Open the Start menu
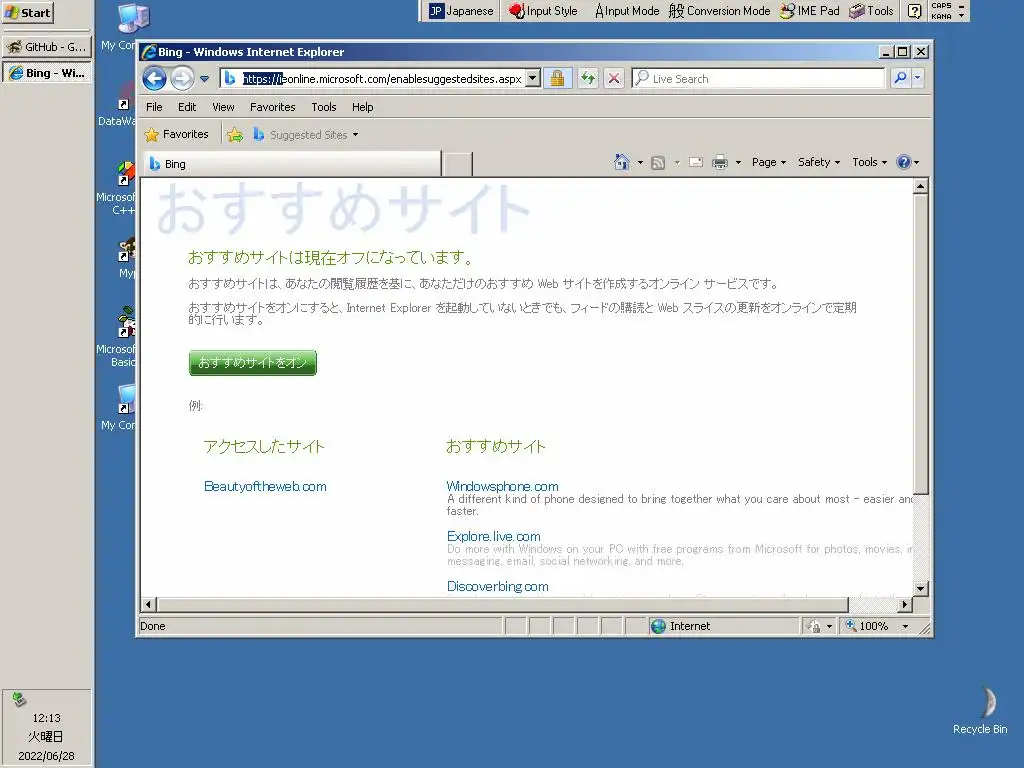The width and height of the screenshot is (1024, 768). [x=27, y=12]
